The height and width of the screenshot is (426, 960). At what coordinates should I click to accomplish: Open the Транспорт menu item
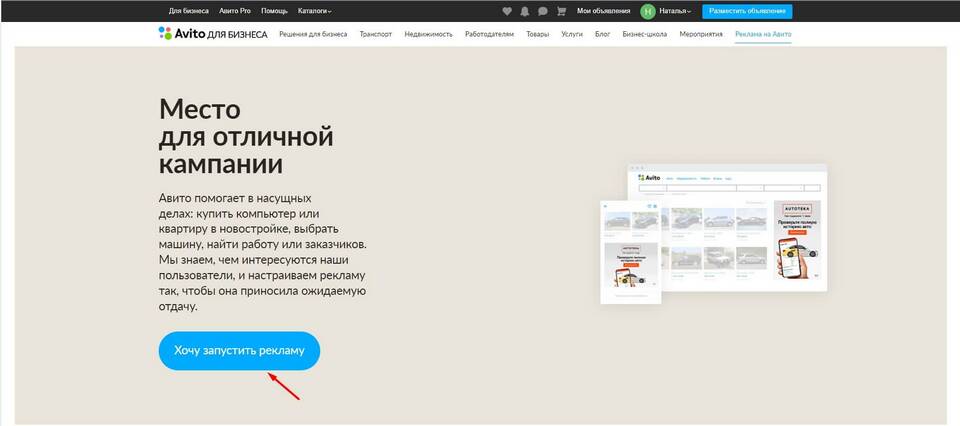pos(376,34)
